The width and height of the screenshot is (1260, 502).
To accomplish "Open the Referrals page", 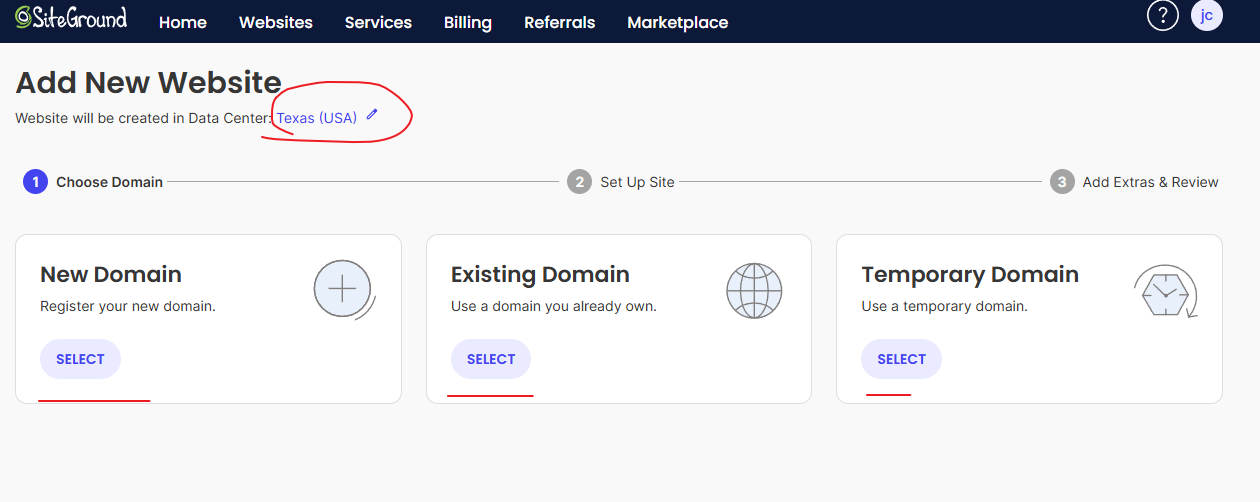I will pyautogui.click(x=559, y=22).
